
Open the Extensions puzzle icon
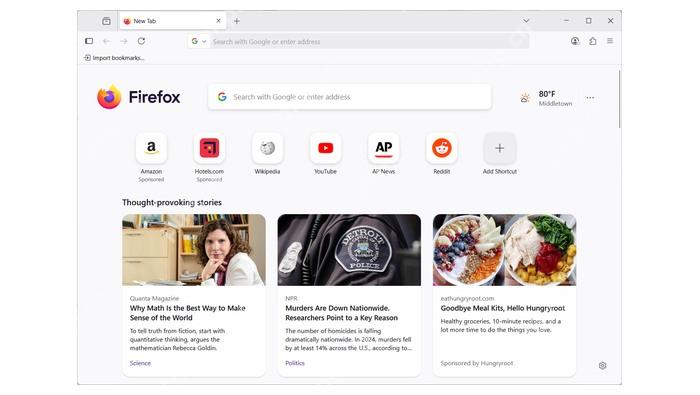(x=592, y=41)
